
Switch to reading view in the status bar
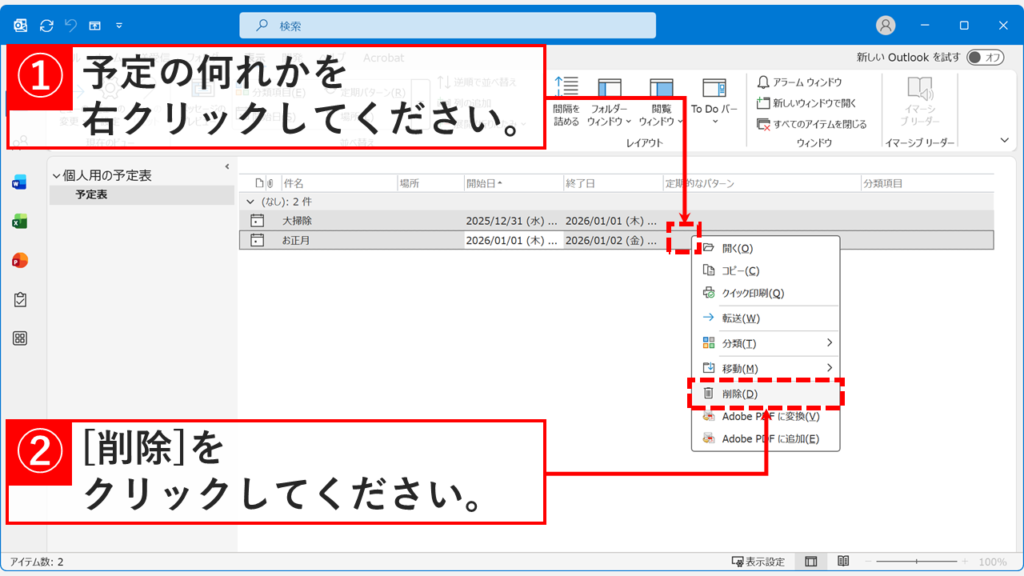(x=843, y=562)
